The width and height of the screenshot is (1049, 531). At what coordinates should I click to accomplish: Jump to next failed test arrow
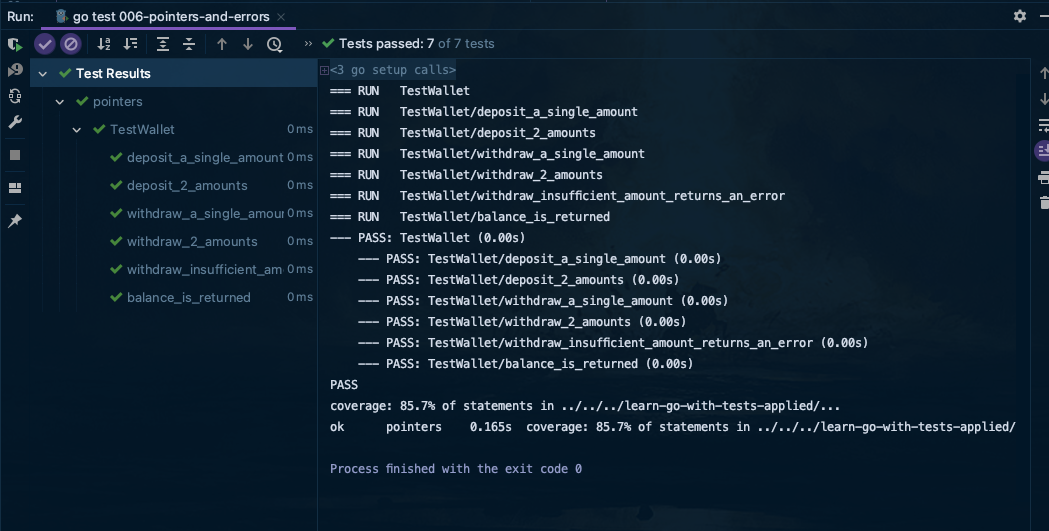(x=248, y=44)
